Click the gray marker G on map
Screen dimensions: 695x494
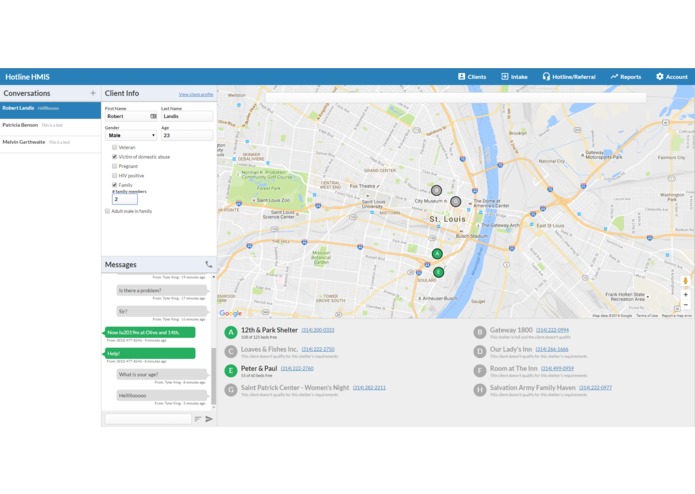pos(455,202)
